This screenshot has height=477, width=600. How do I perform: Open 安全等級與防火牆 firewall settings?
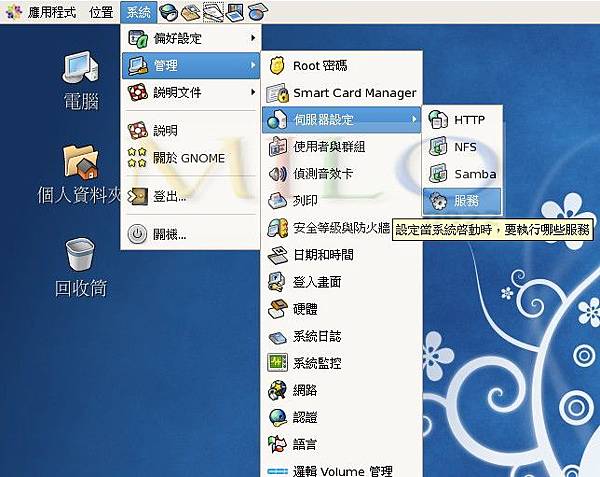coord(329,228)
